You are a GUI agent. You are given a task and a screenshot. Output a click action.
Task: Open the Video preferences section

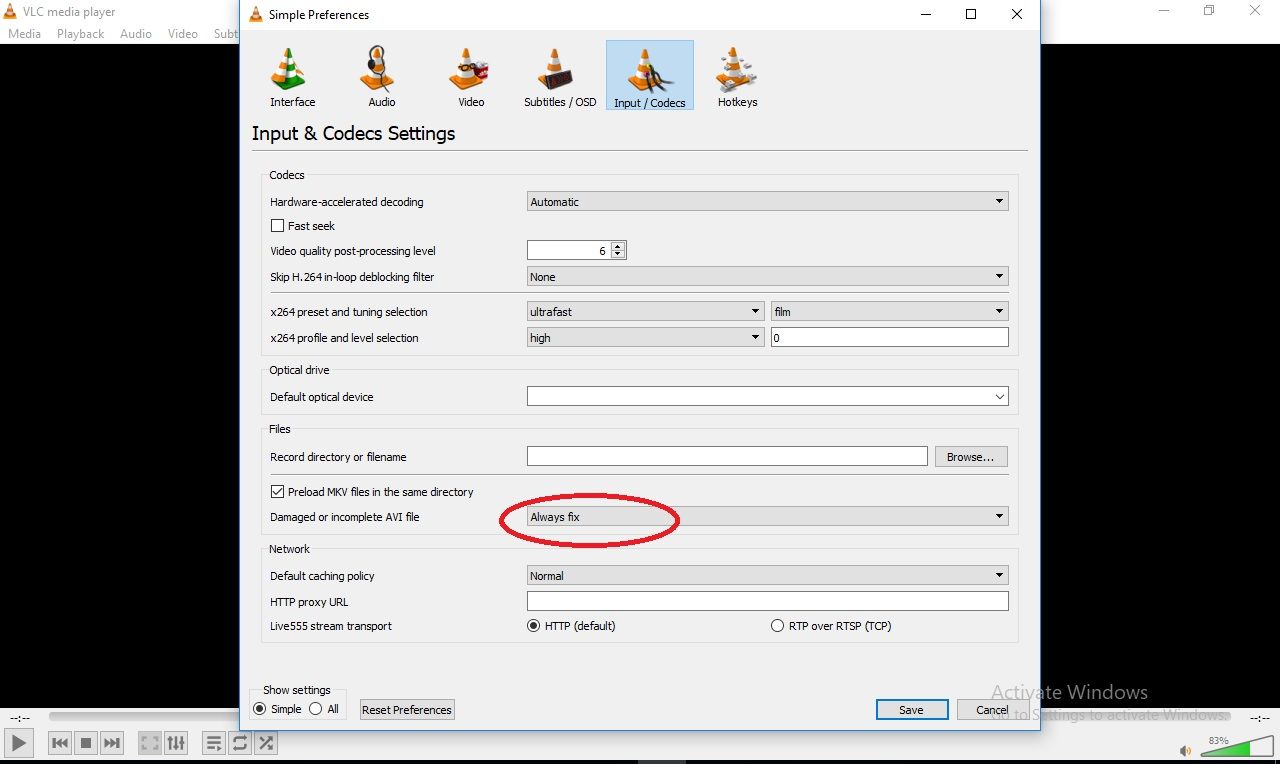pos(471,76)
